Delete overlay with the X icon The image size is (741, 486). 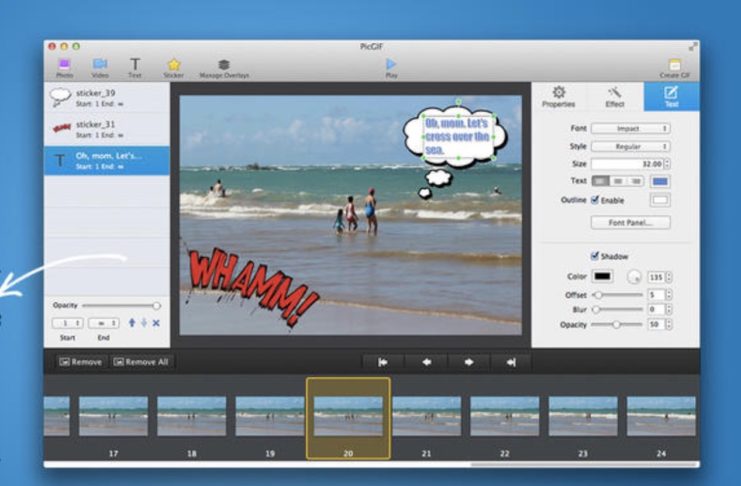click(x=156, y=323)
